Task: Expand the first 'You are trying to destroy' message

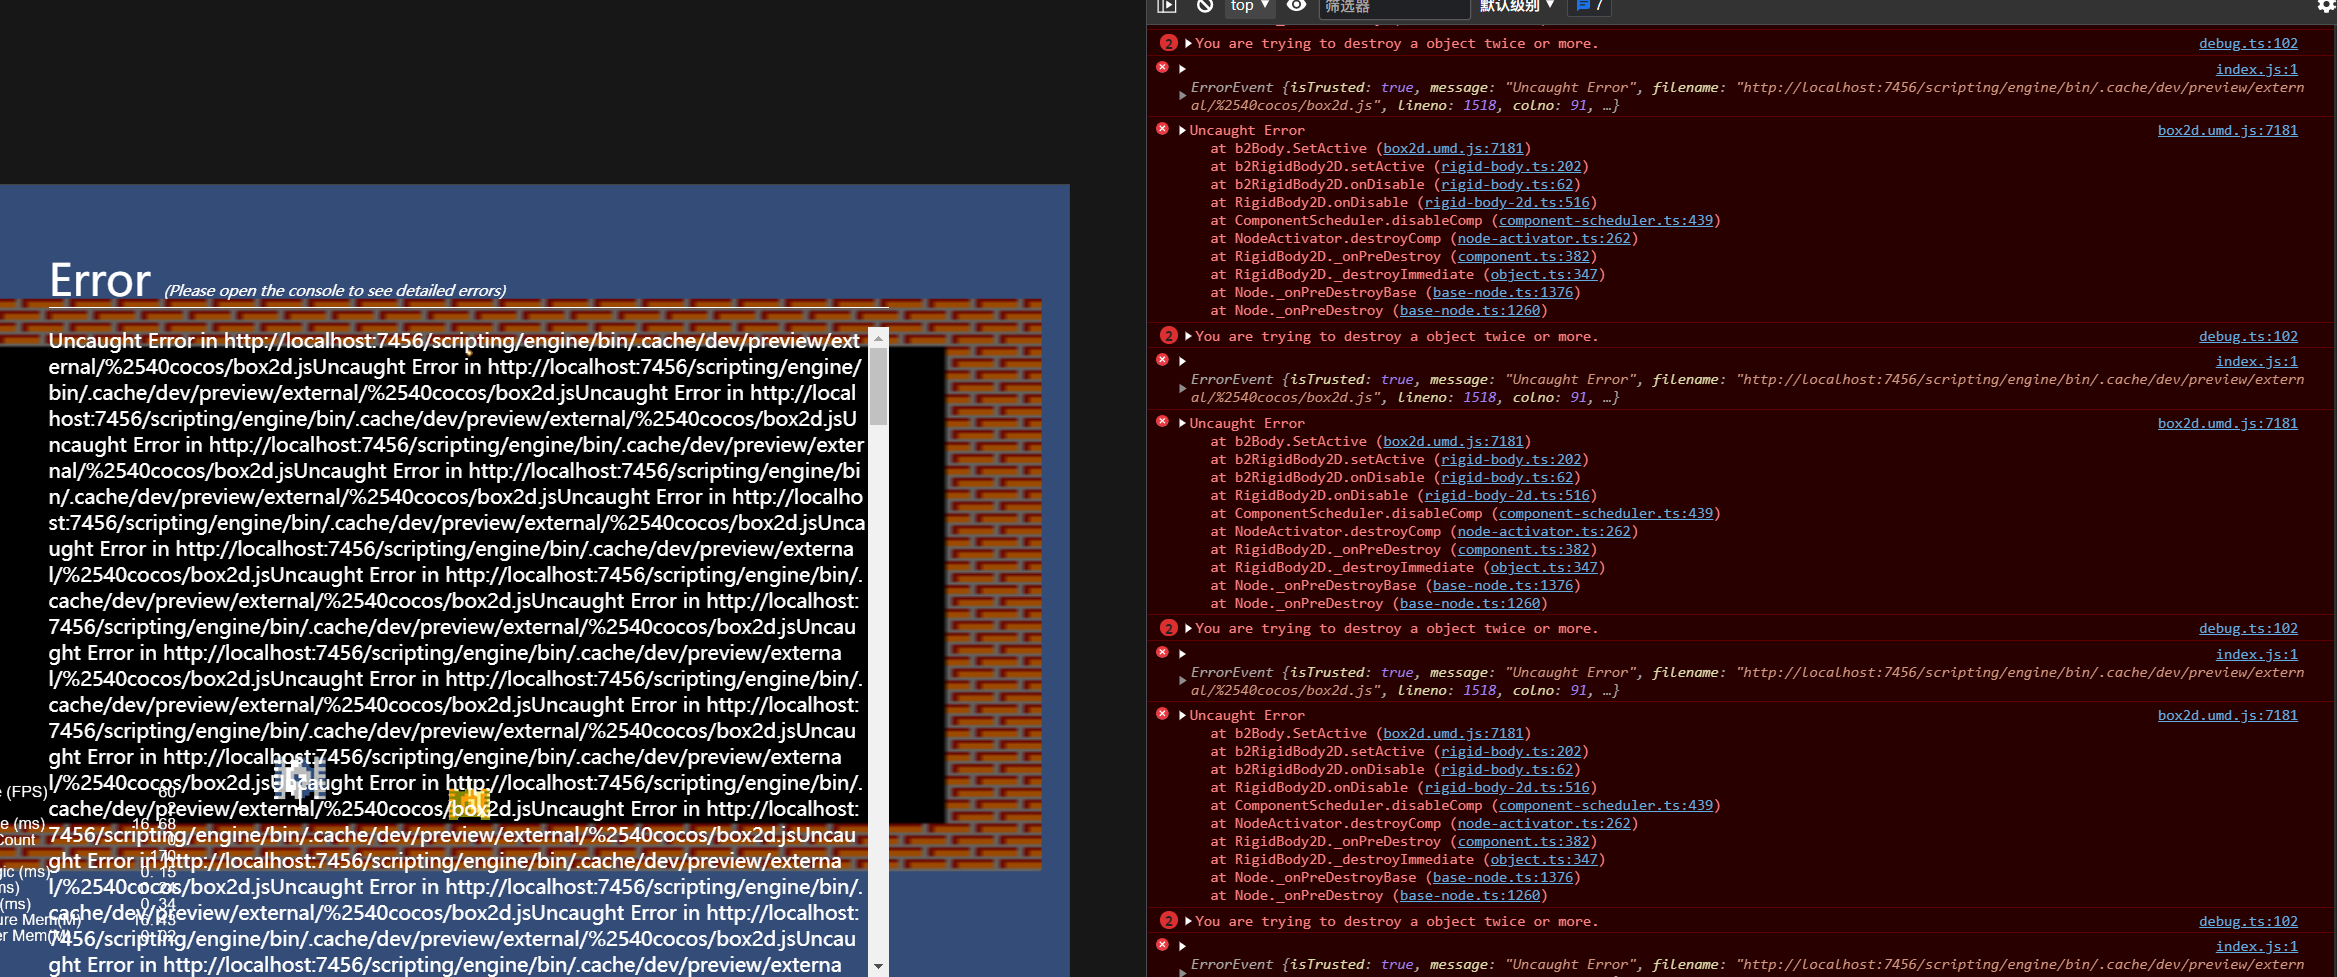Action: [1188, 44]
